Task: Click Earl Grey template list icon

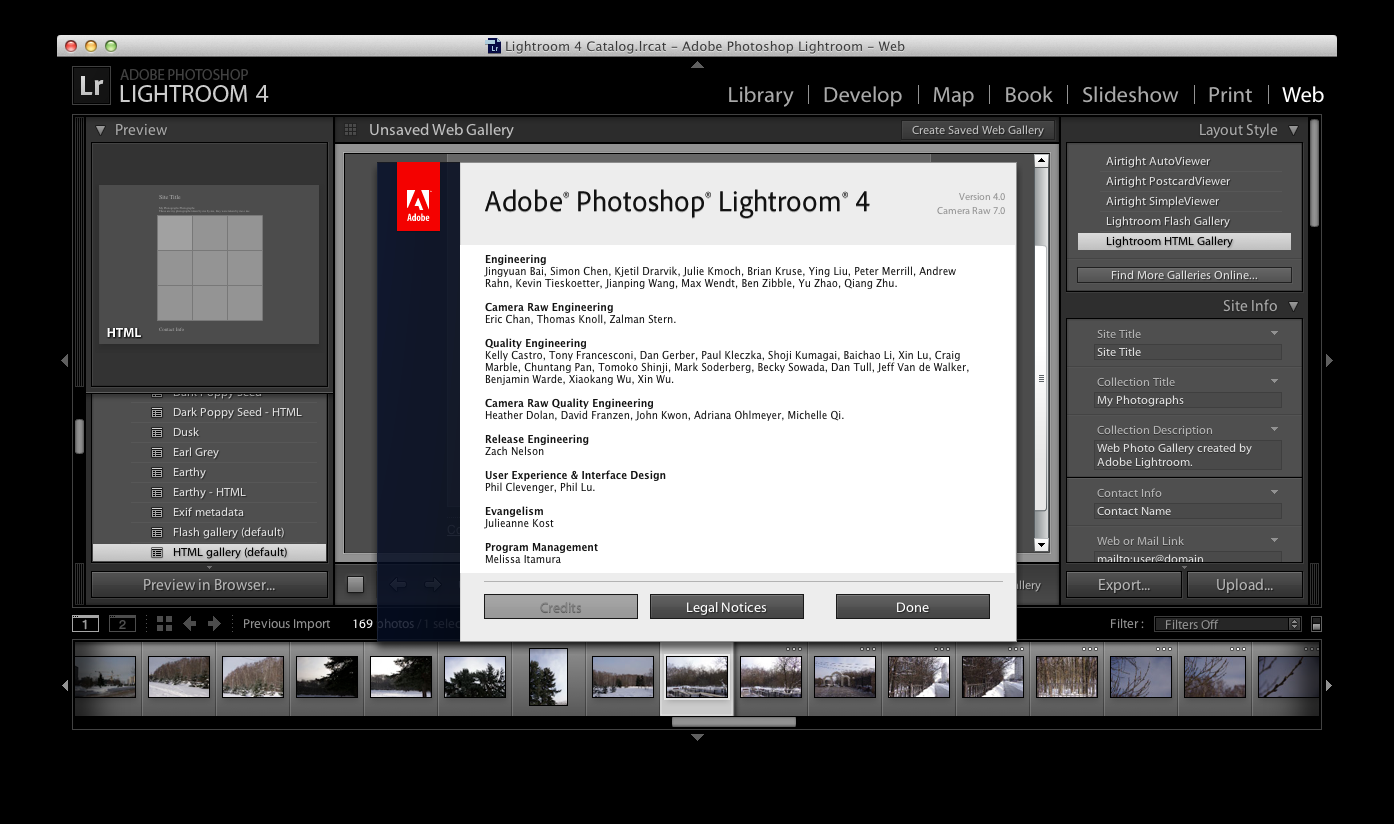Action: click(157, 452)
